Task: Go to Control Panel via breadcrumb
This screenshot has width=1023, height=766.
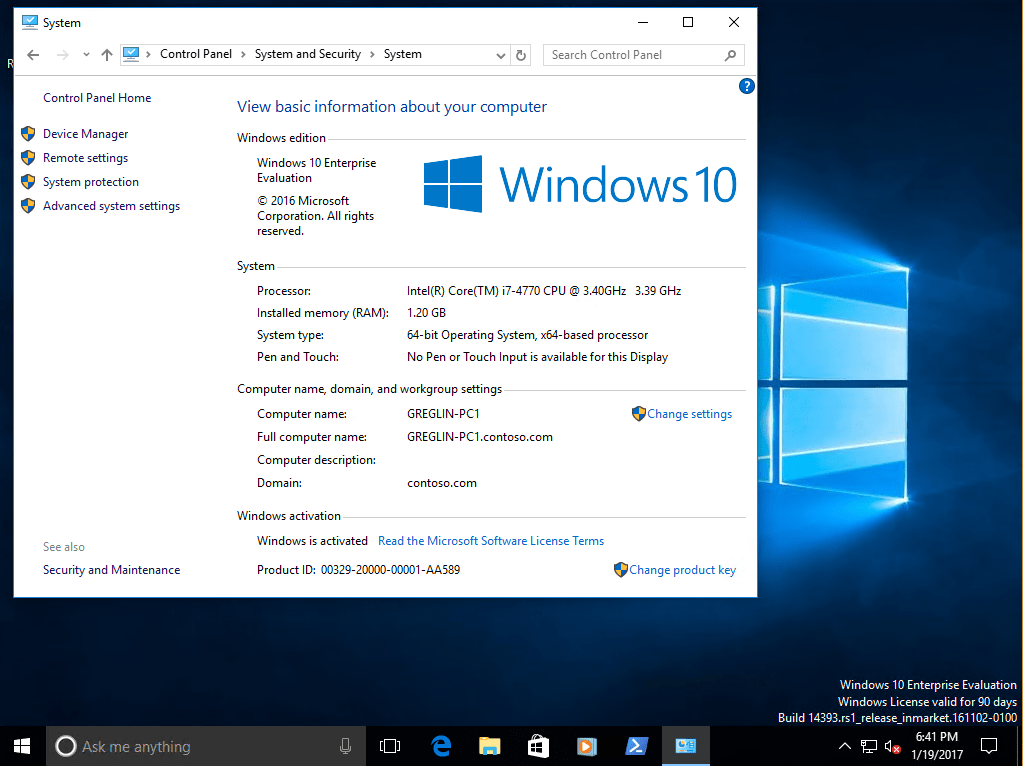Action: pyautogui.click(x=196, y=54)
